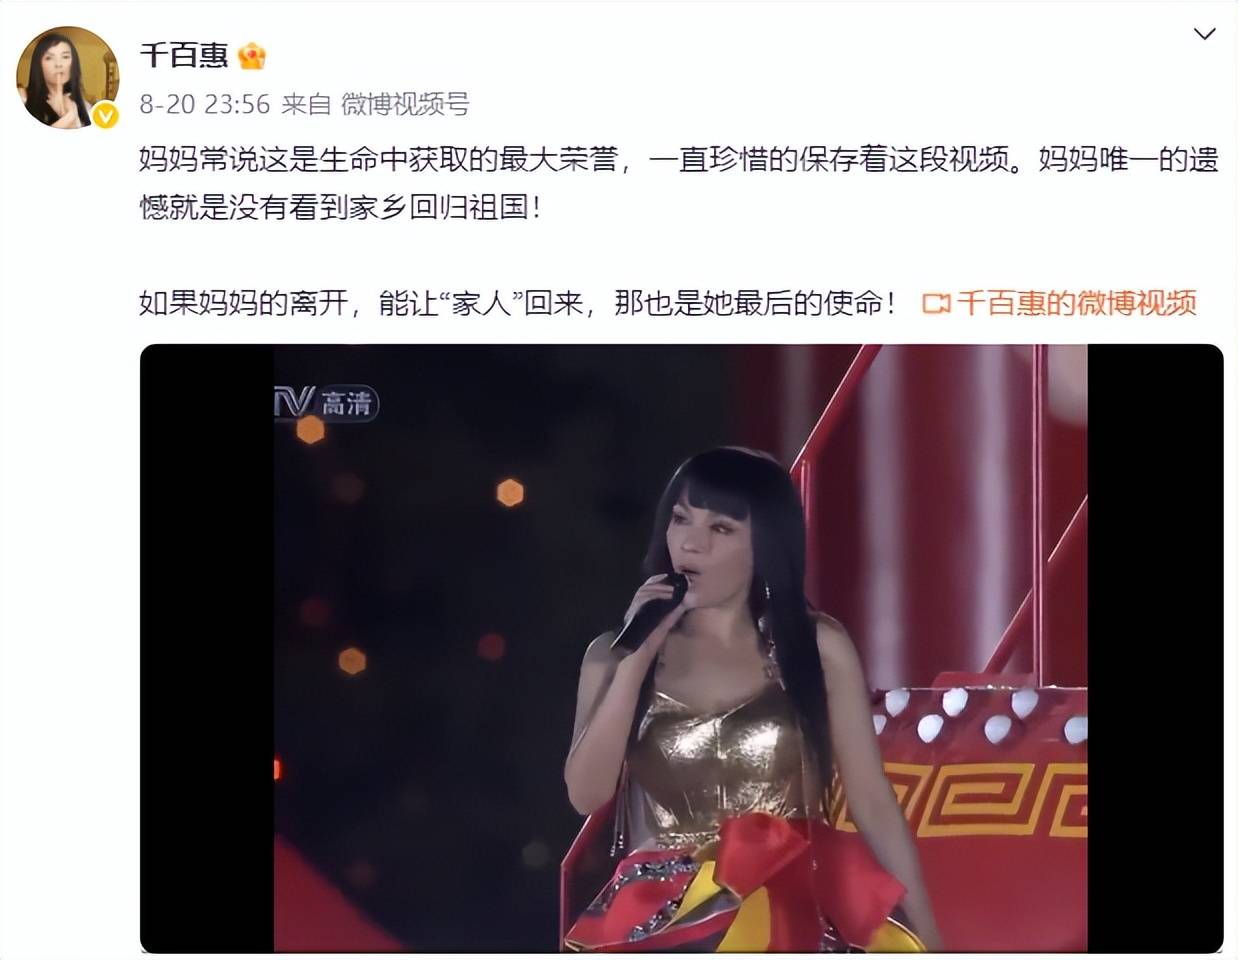Click the video icon before 千百惠的微博视频
Screen dimensions: 1238x960
tap(936, 303)
